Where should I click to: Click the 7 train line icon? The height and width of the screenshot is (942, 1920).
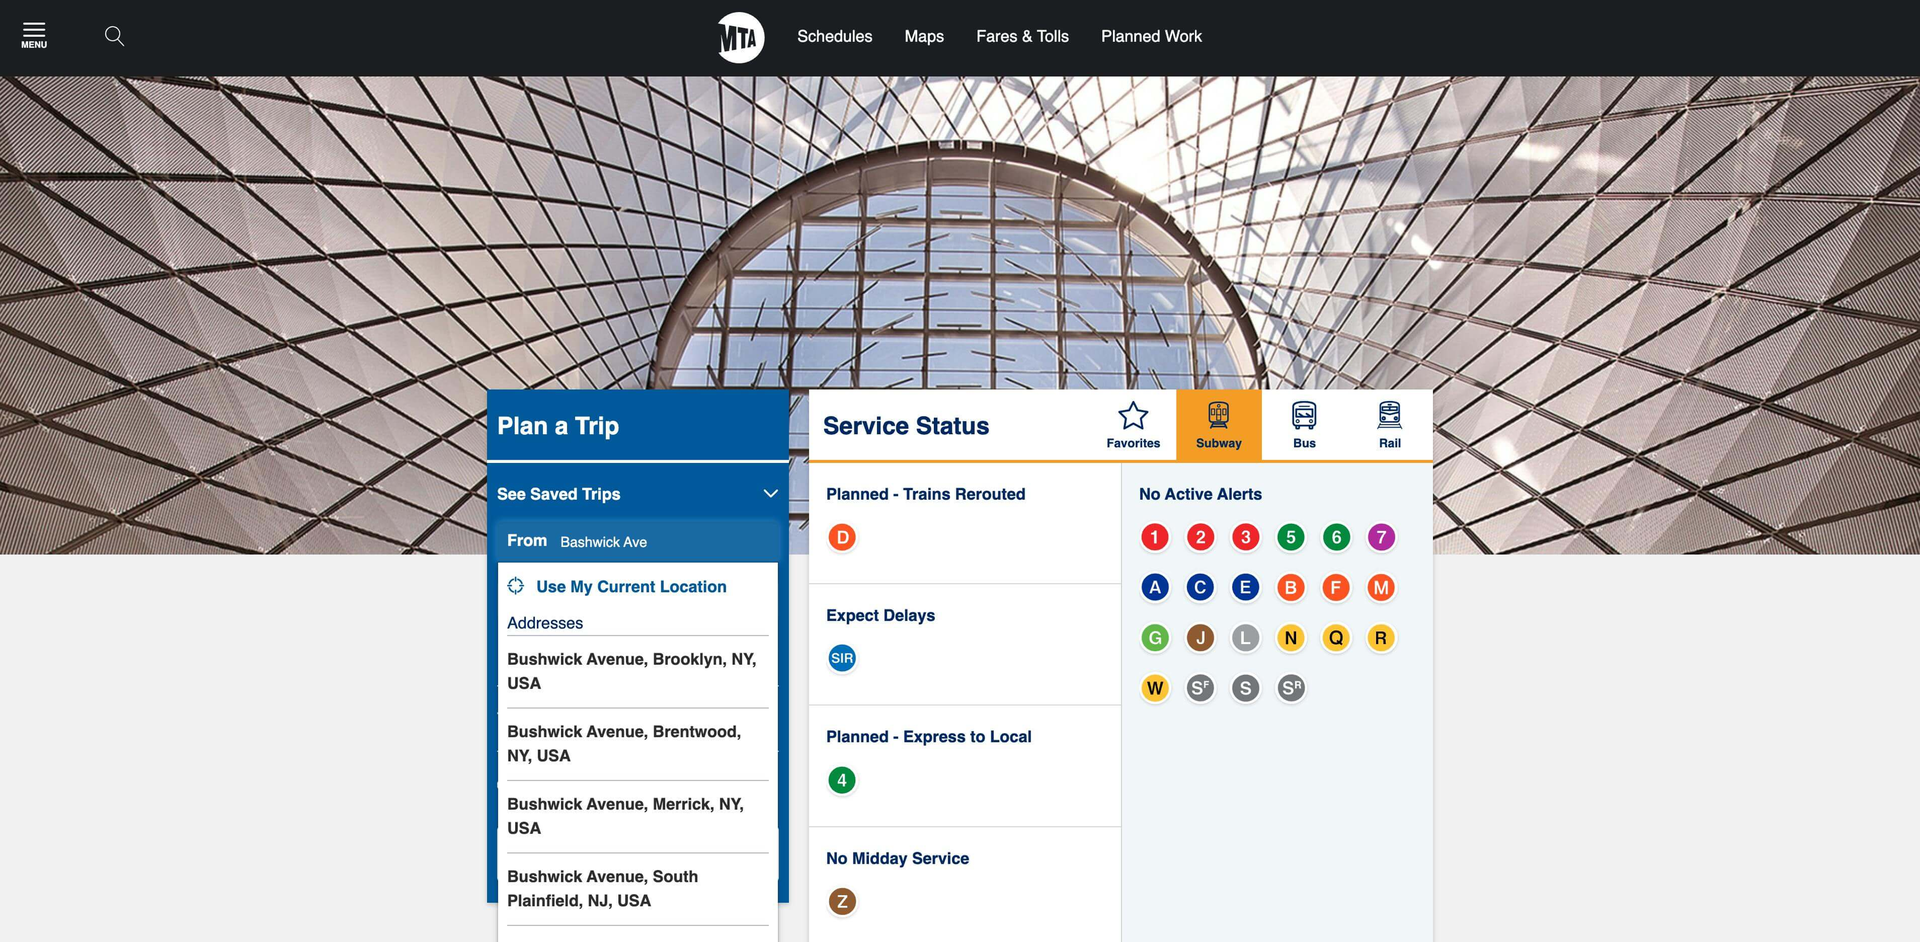click(x=1381, y=537)
